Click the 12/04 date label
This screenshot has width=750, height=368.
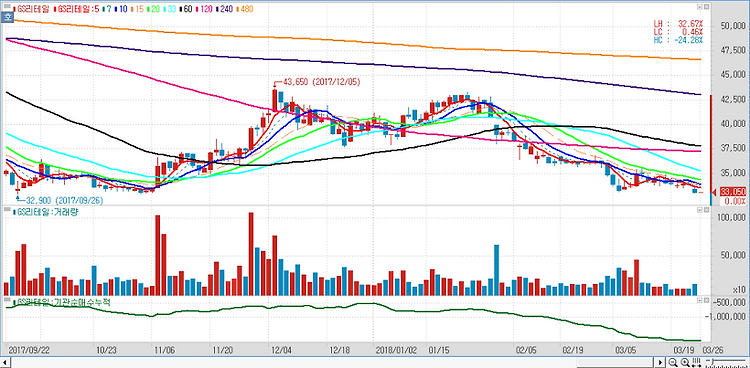click(282, 350)
